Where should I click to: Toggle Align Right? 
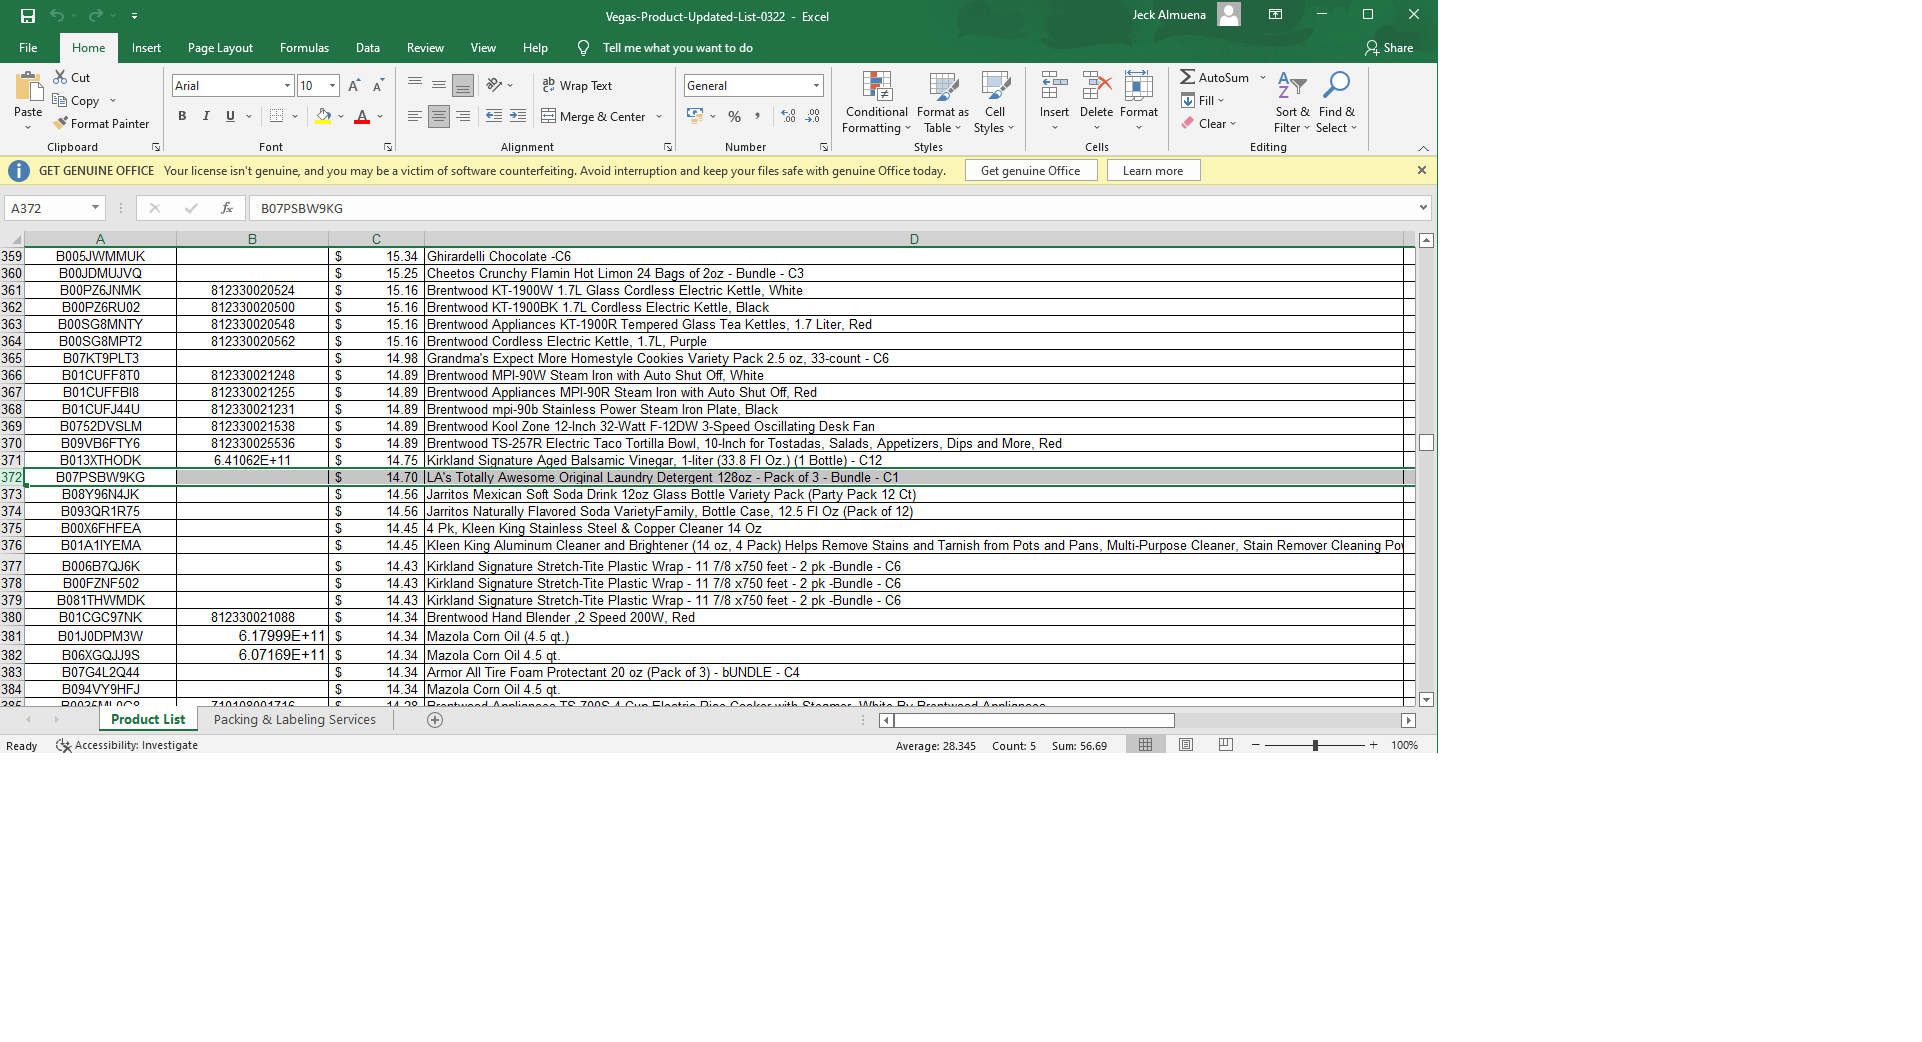pyautogui.click(x=463, y=116)
